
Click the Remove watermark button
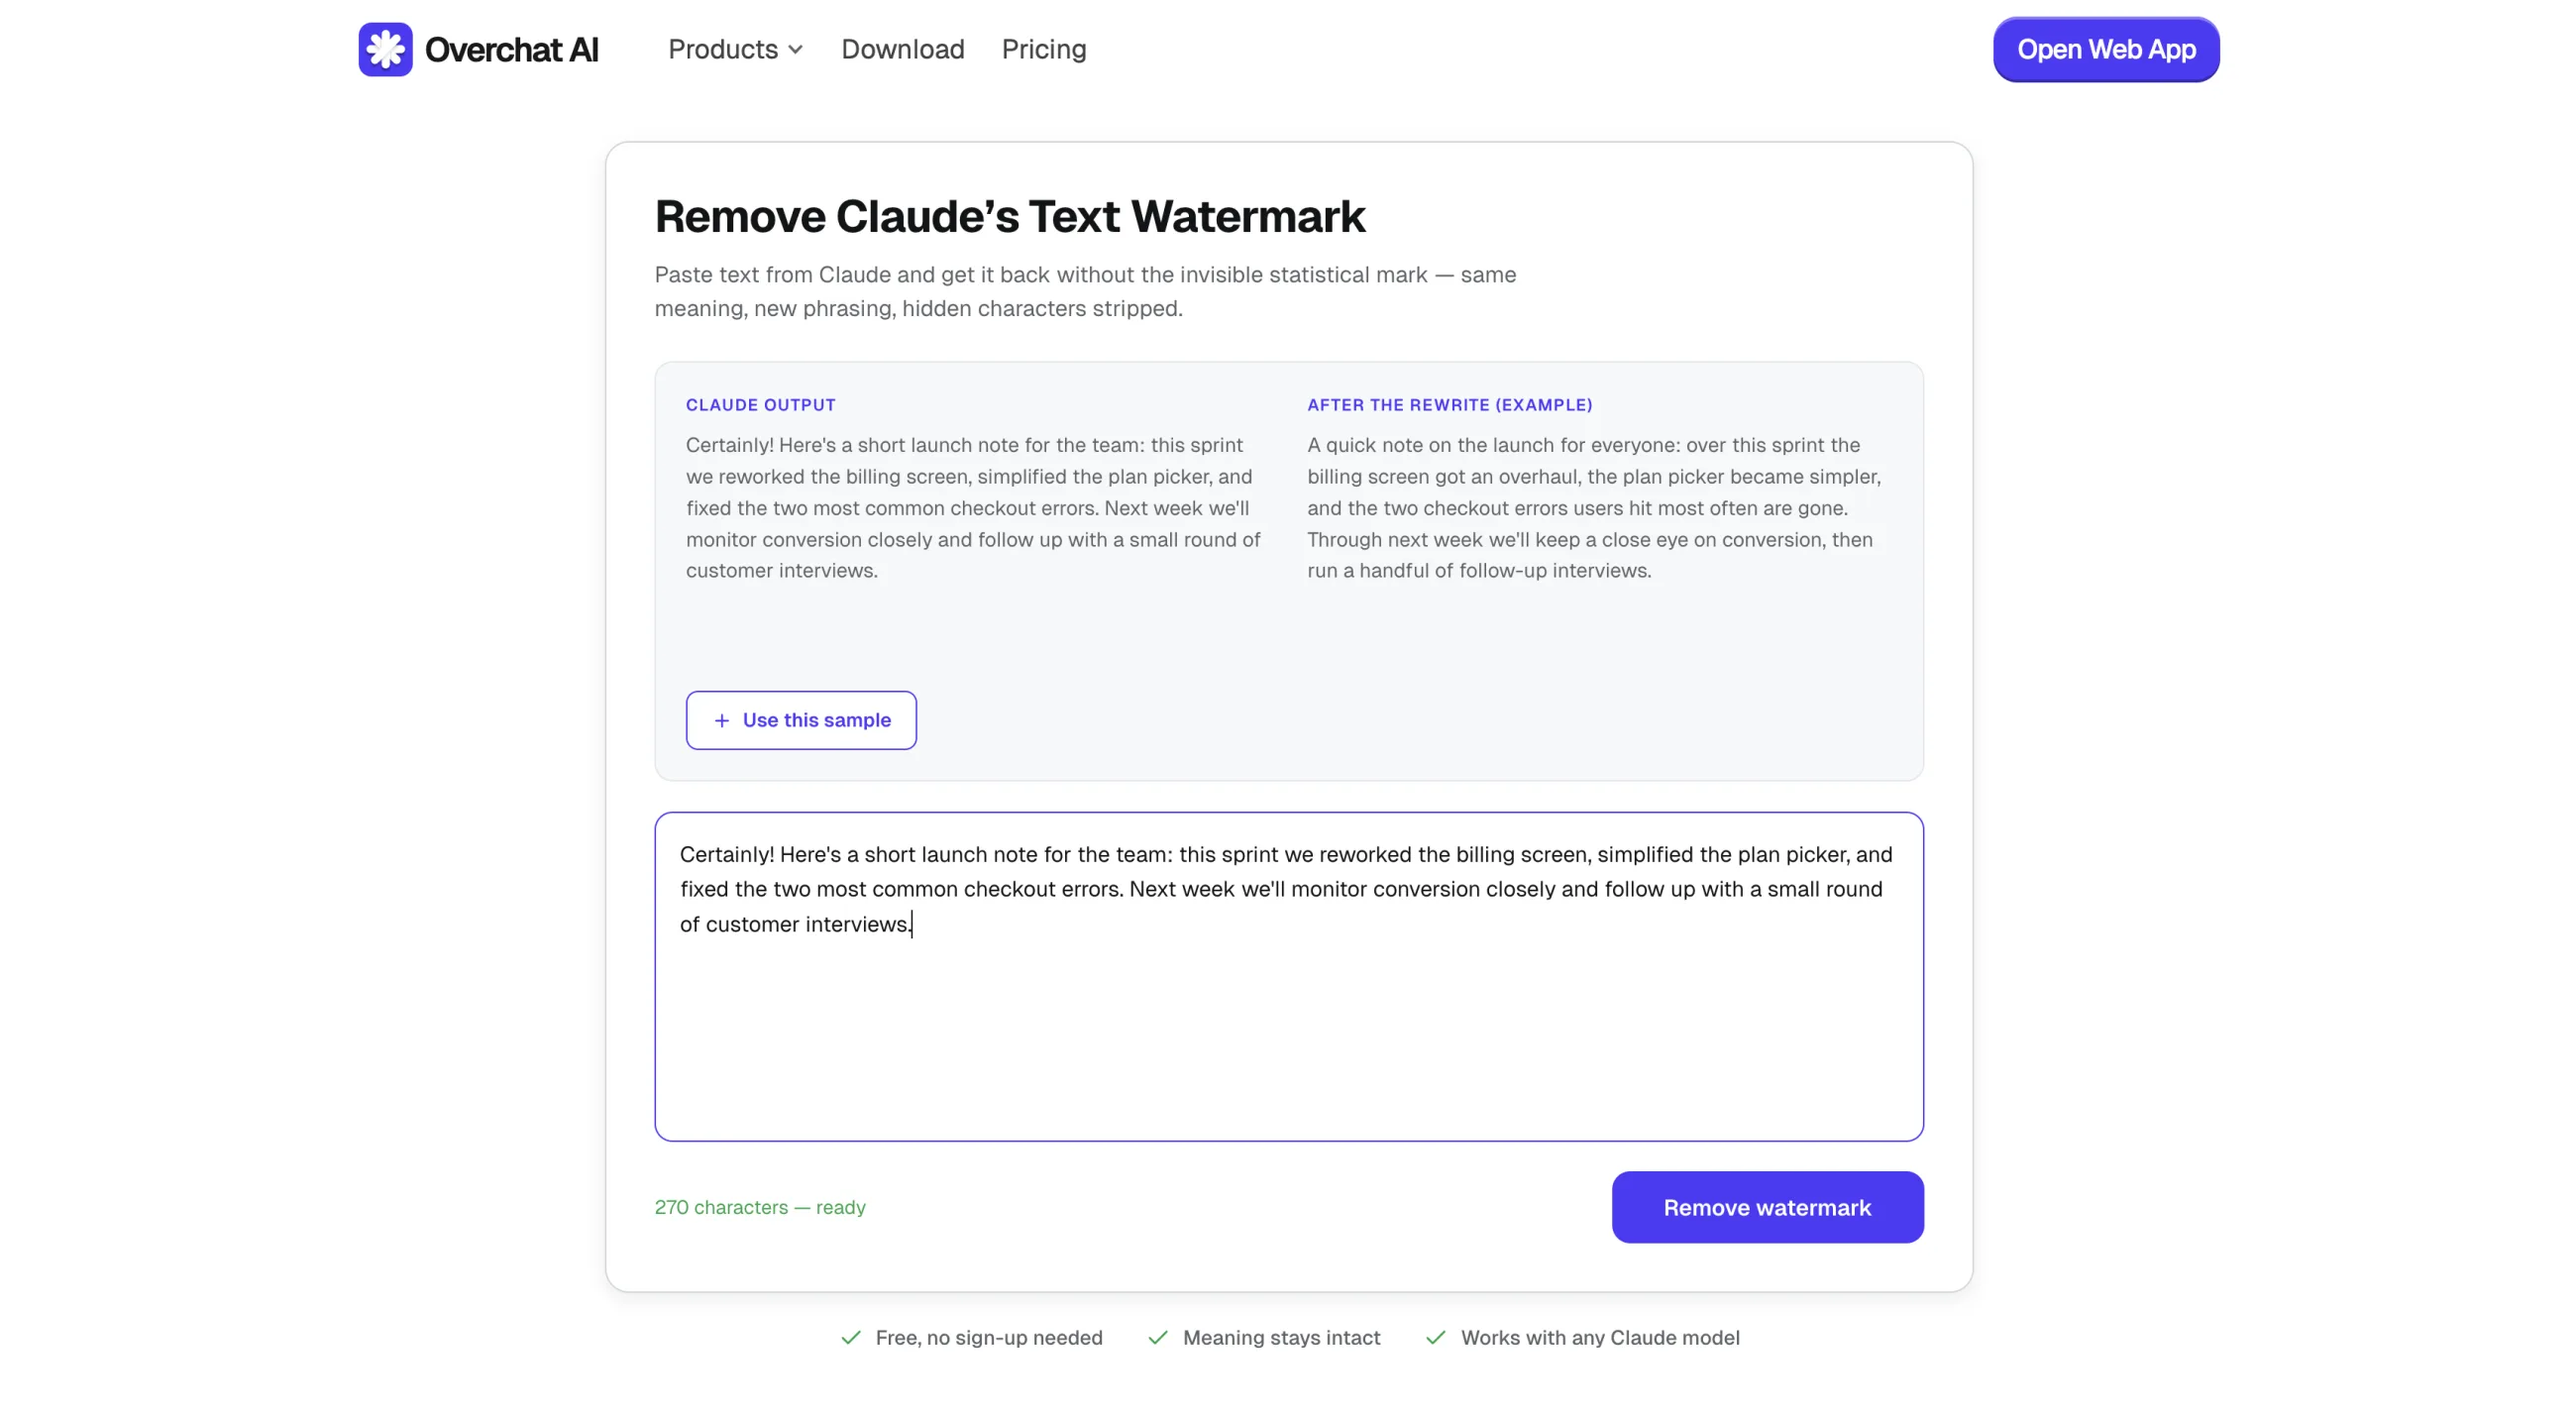coord(1766,1207)
